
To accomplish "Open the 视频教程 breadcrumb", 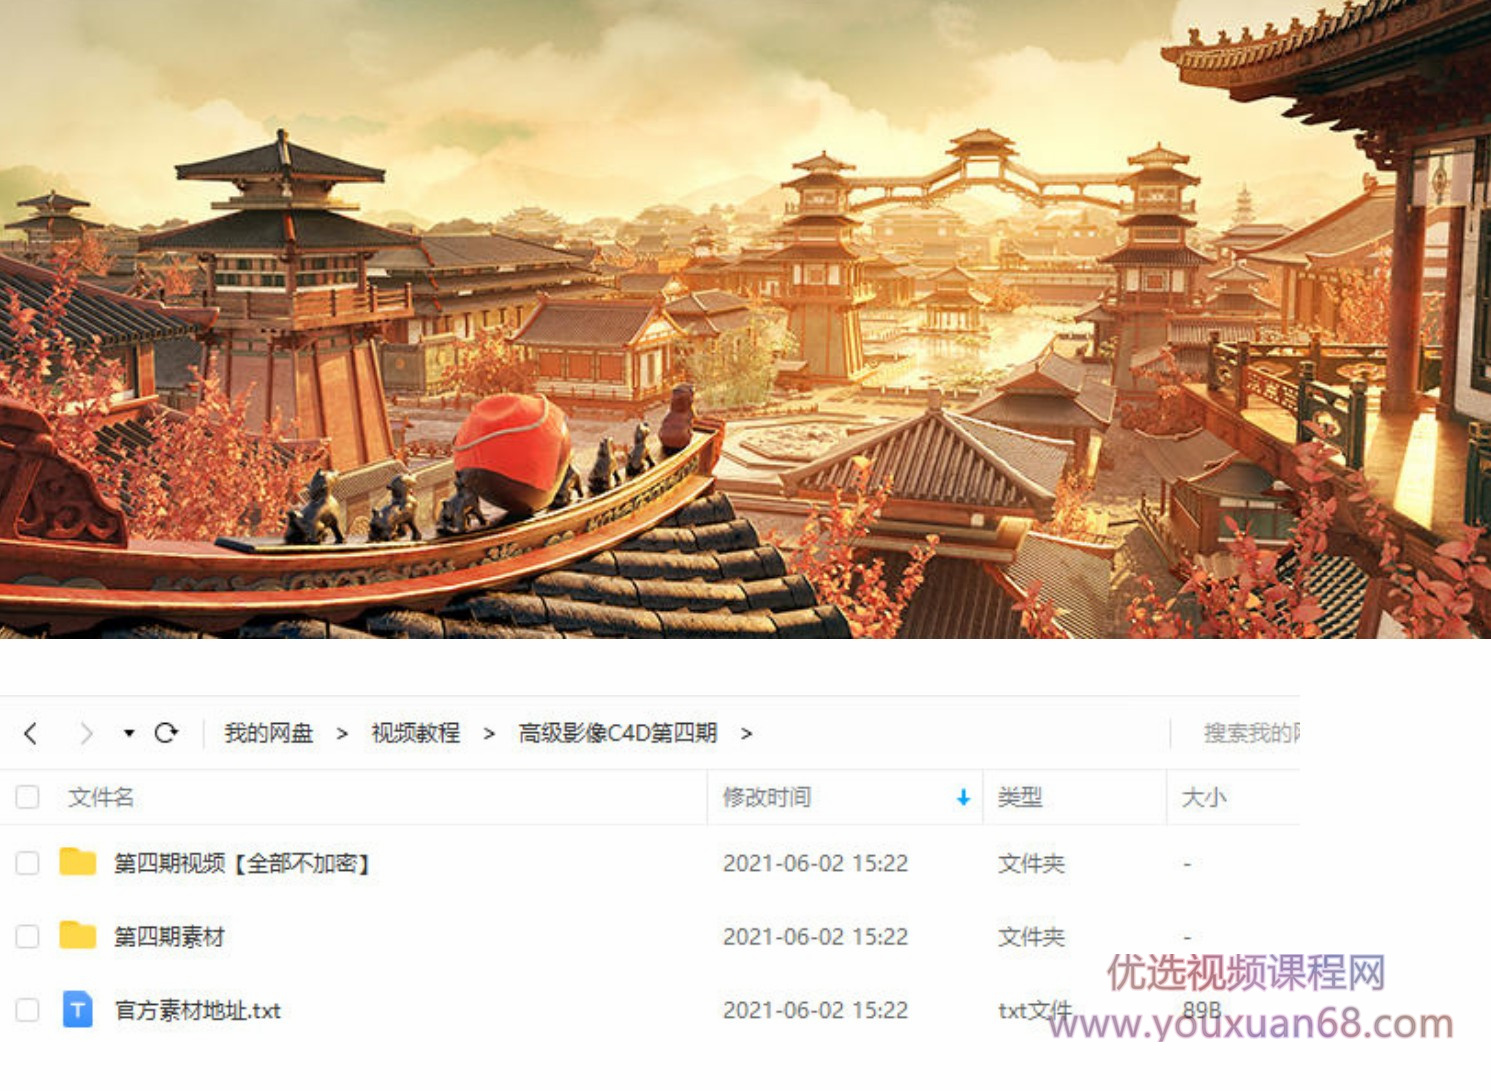I will [416, 733].
